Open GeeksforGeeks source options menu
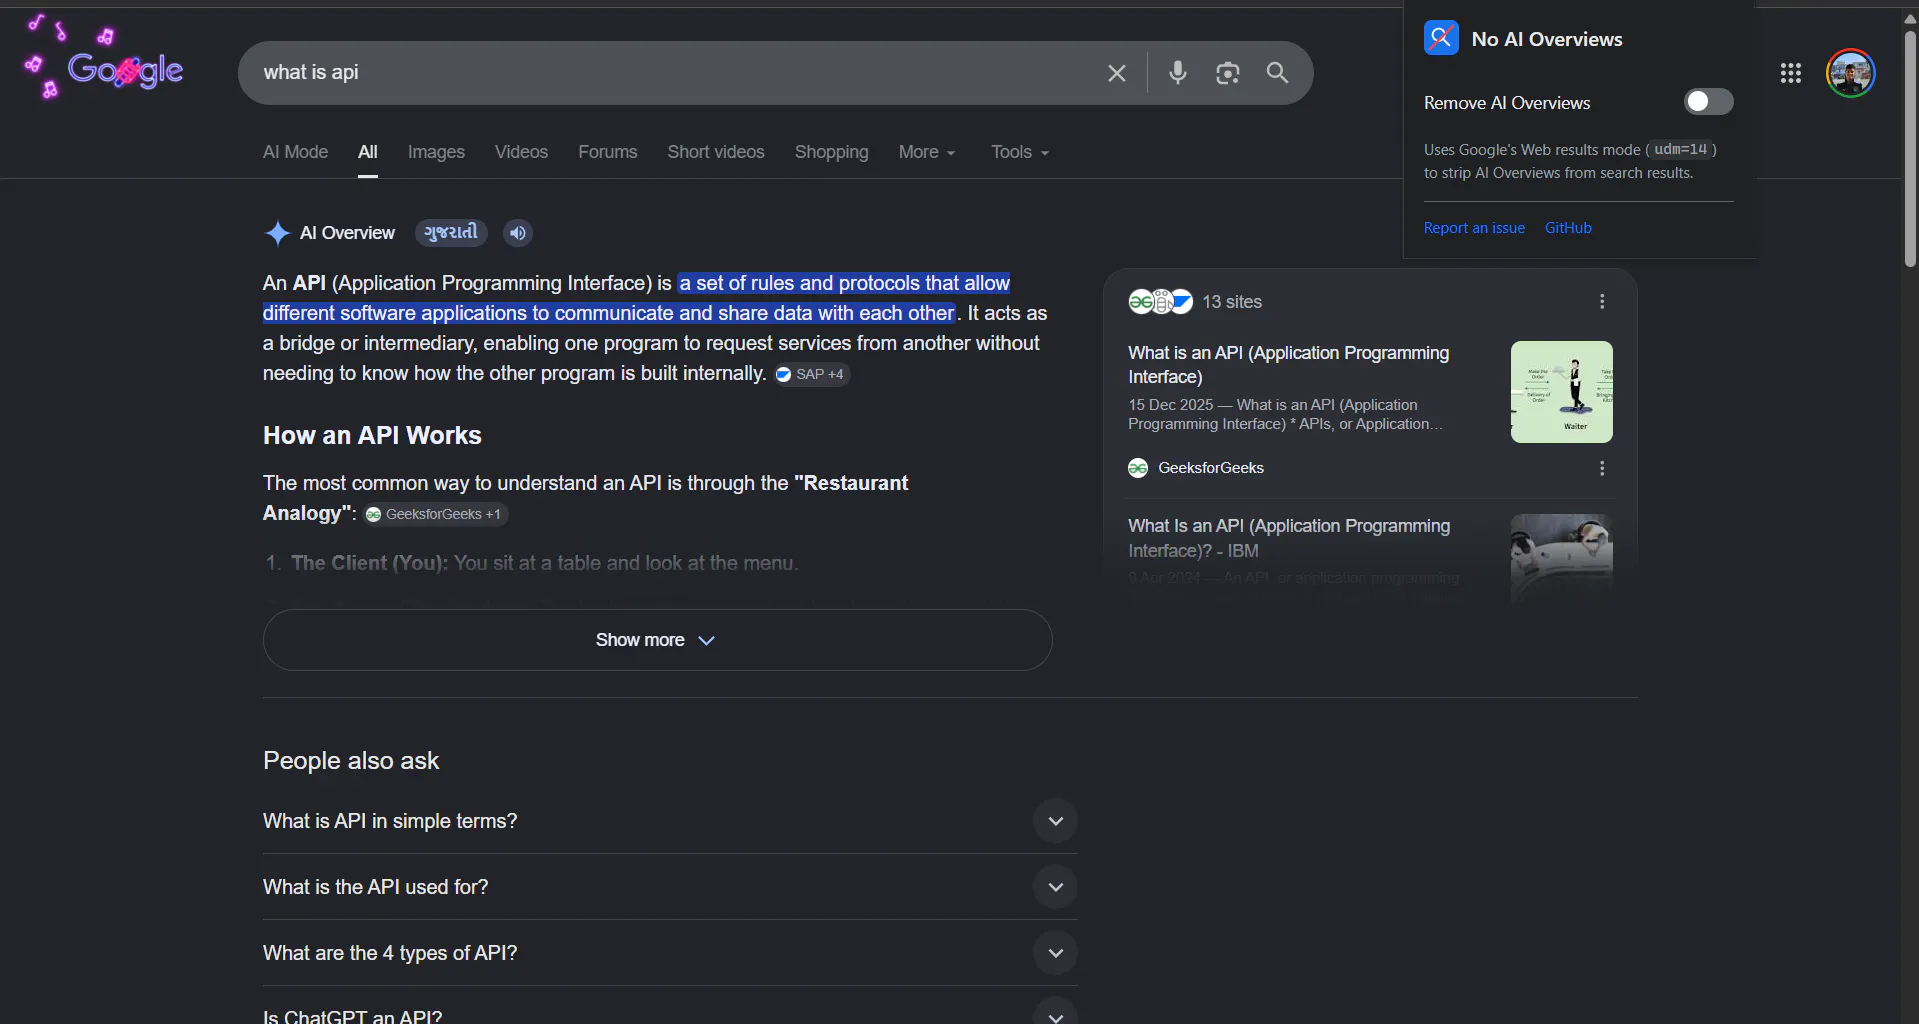This screenshot has width=1919, height=1024. [x=1602, y=468]
